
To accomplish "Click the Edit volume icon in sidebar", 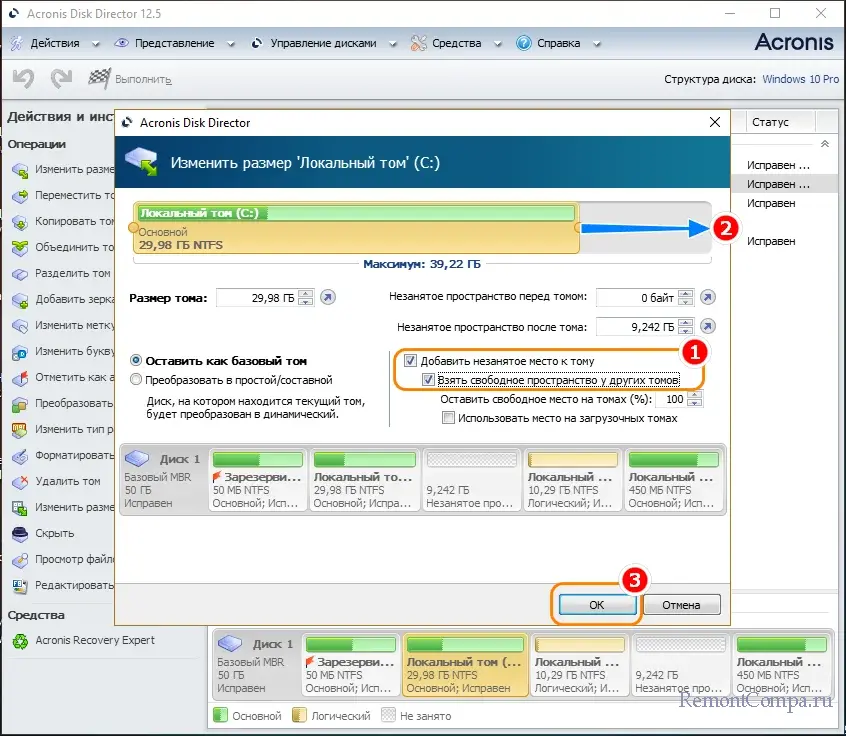I will (x=20, y=585).
